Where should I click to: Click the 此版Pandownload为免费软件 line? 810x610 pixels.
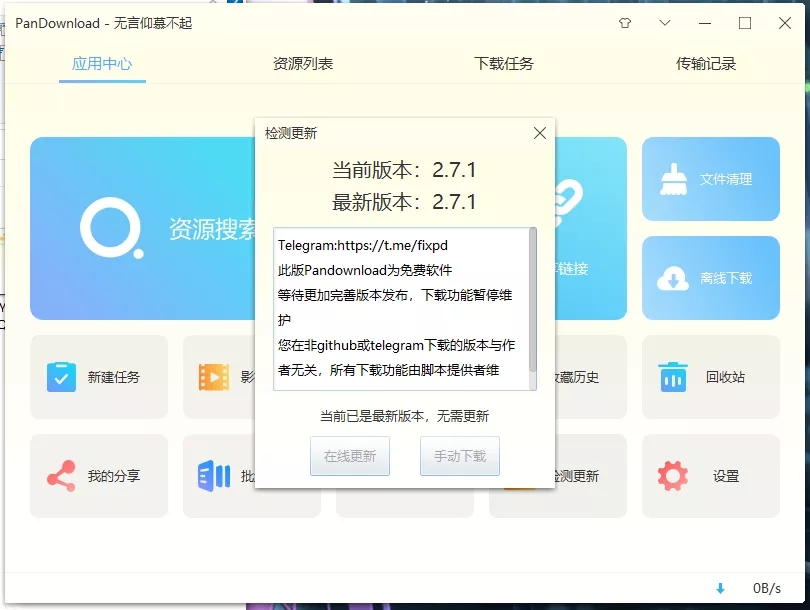click(365, 270)
